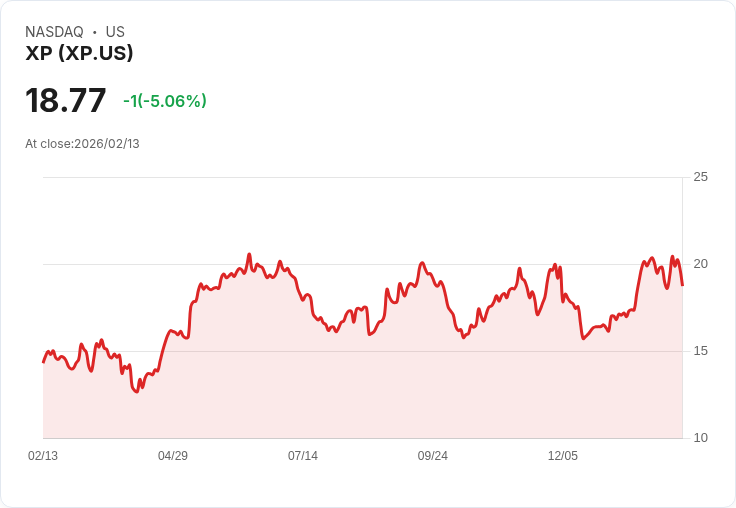Click the green -1(-5.06%) change value
736x508 pixels.
165,101
